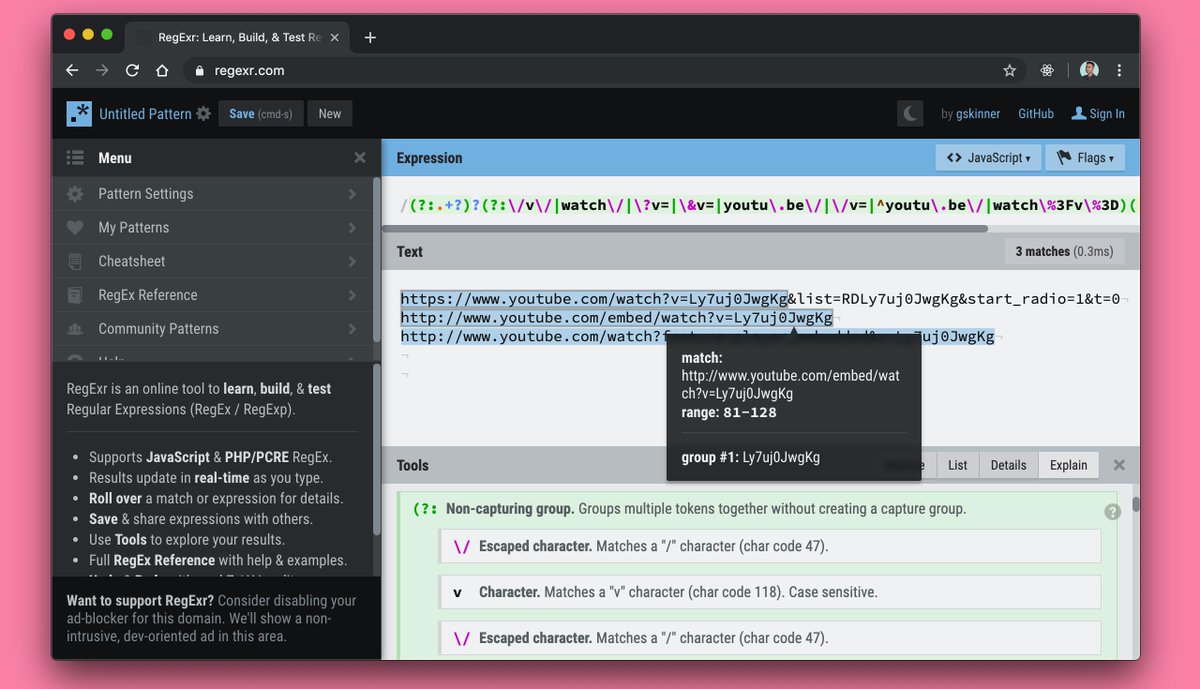Click 'Text' section heading

[x=410, y=252]
